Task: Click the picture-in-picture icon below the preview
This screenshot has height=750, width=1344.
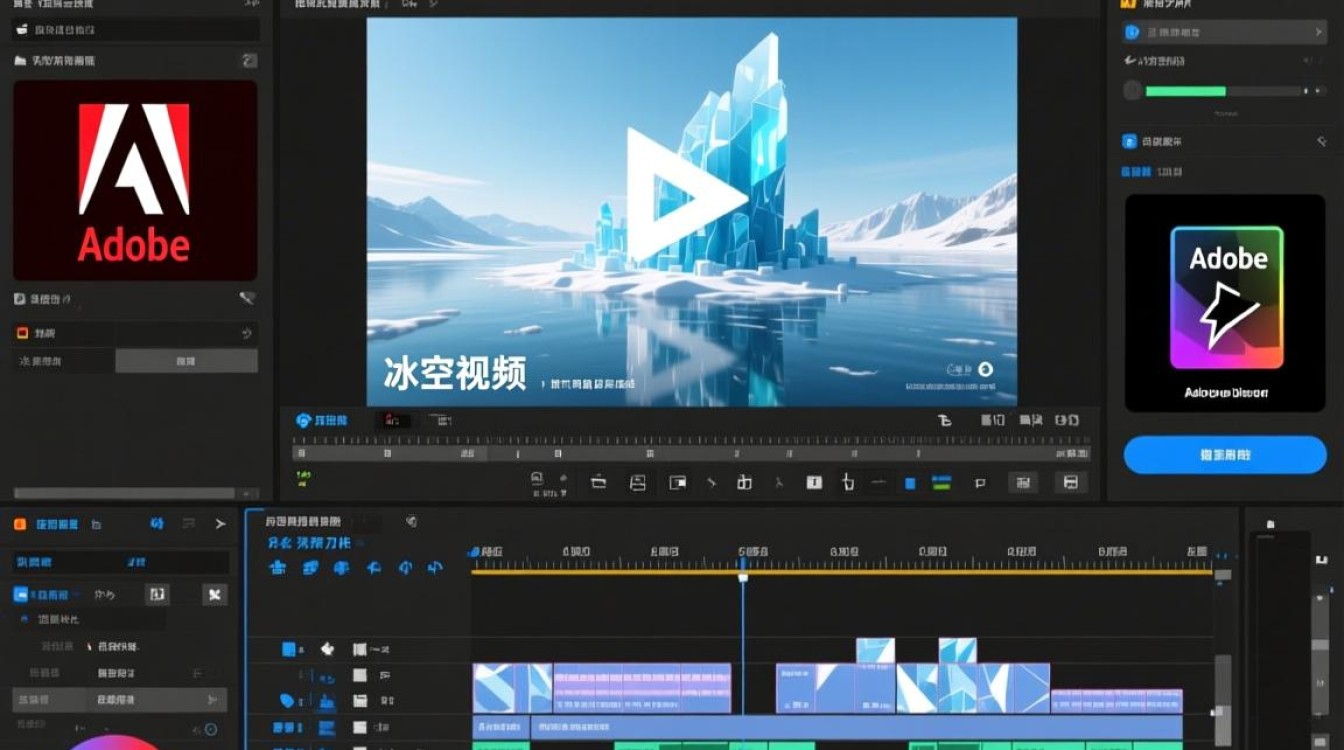Action: [x=678, y=483]
